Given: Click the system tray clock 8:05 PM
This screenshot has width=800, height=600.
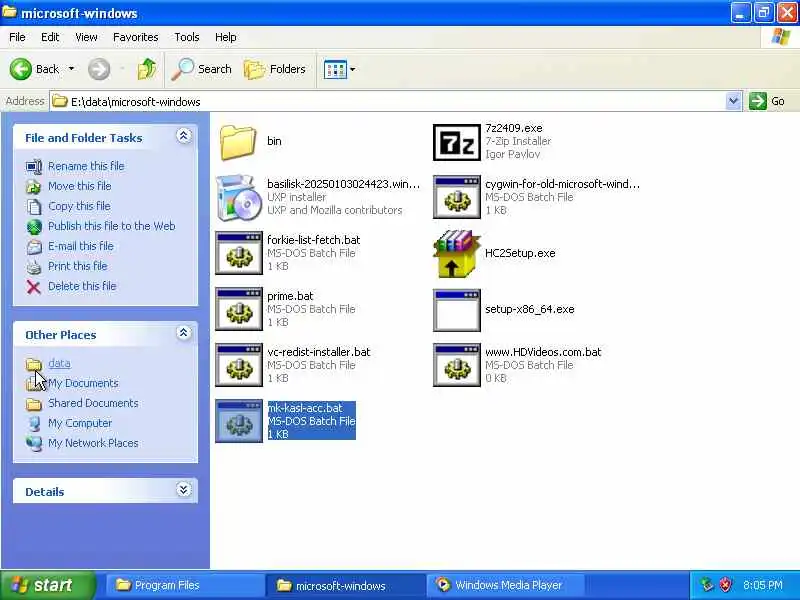Looking at the screenshot, I should pos(763,585).
